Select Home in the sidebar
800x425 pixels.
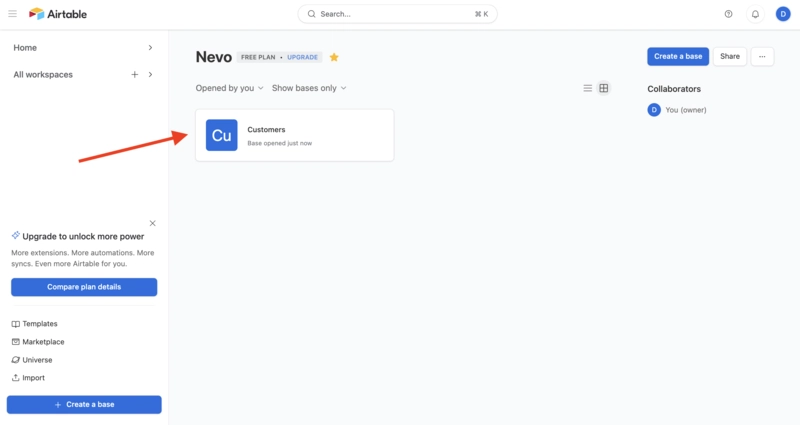coord(25,47)
